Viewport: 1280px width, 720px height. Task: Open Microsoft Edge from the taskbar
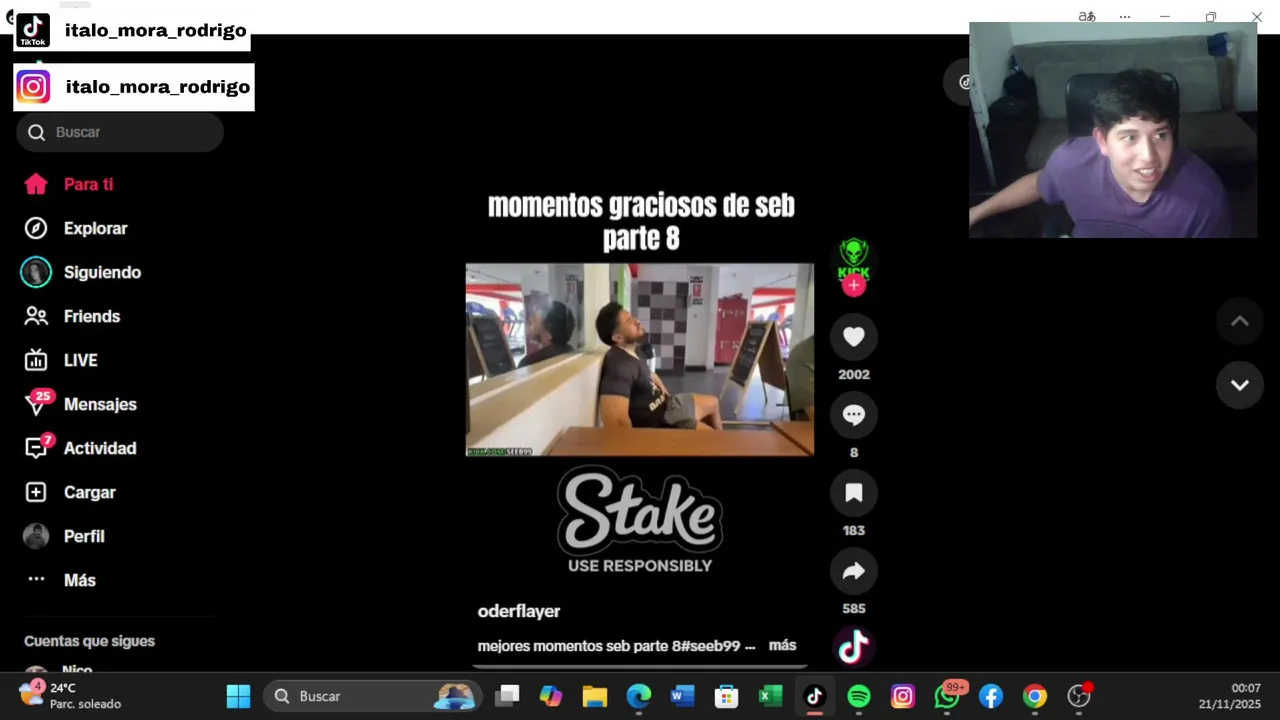click(639, 696)
